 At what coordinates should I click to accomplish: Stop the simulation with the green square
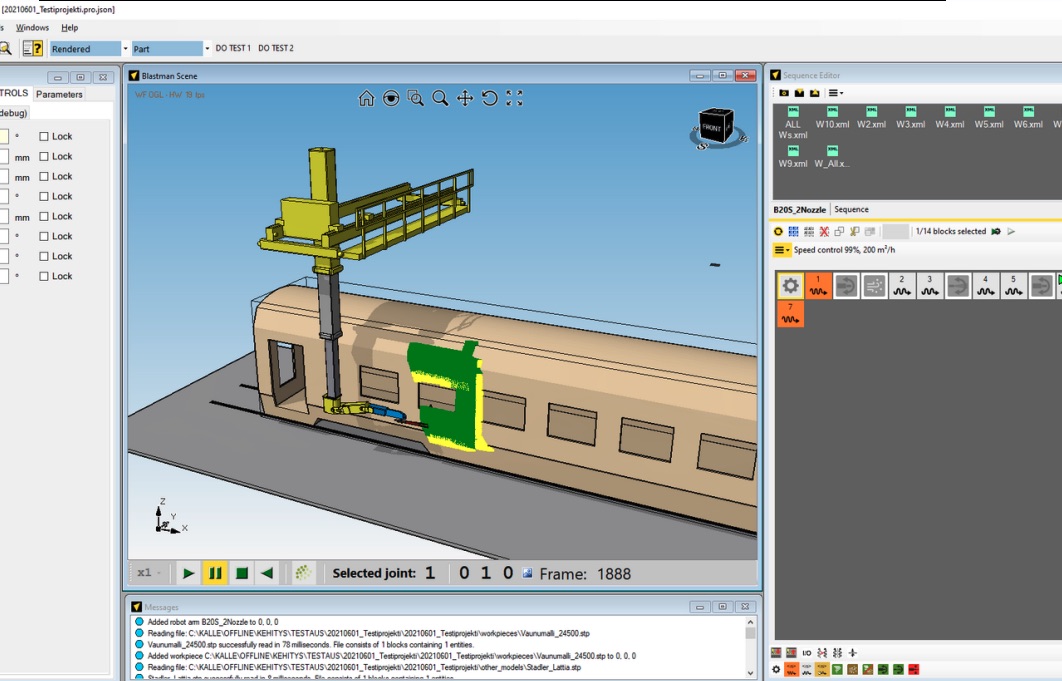241,573
